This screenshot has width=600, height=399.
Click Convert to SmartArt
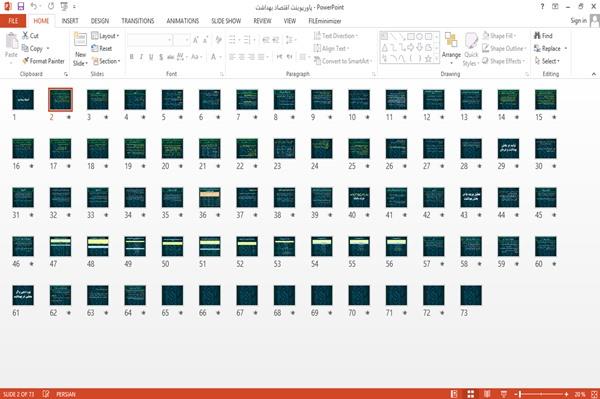click(342, 61)
